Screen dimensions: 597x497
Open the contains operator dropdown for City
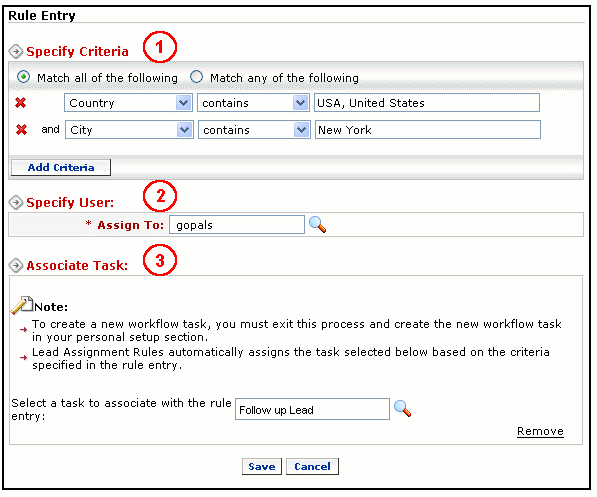(301, 130)
